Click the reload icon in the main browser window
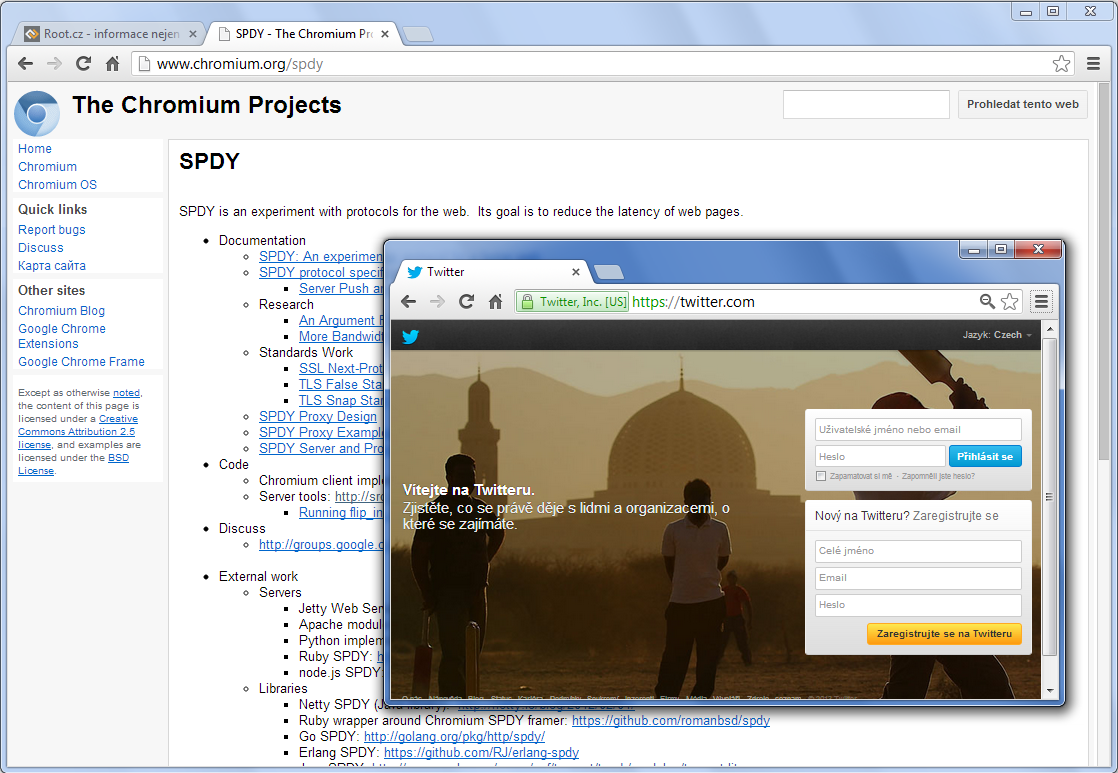The width and height of the screenshot is (1118, 773). 84,62
